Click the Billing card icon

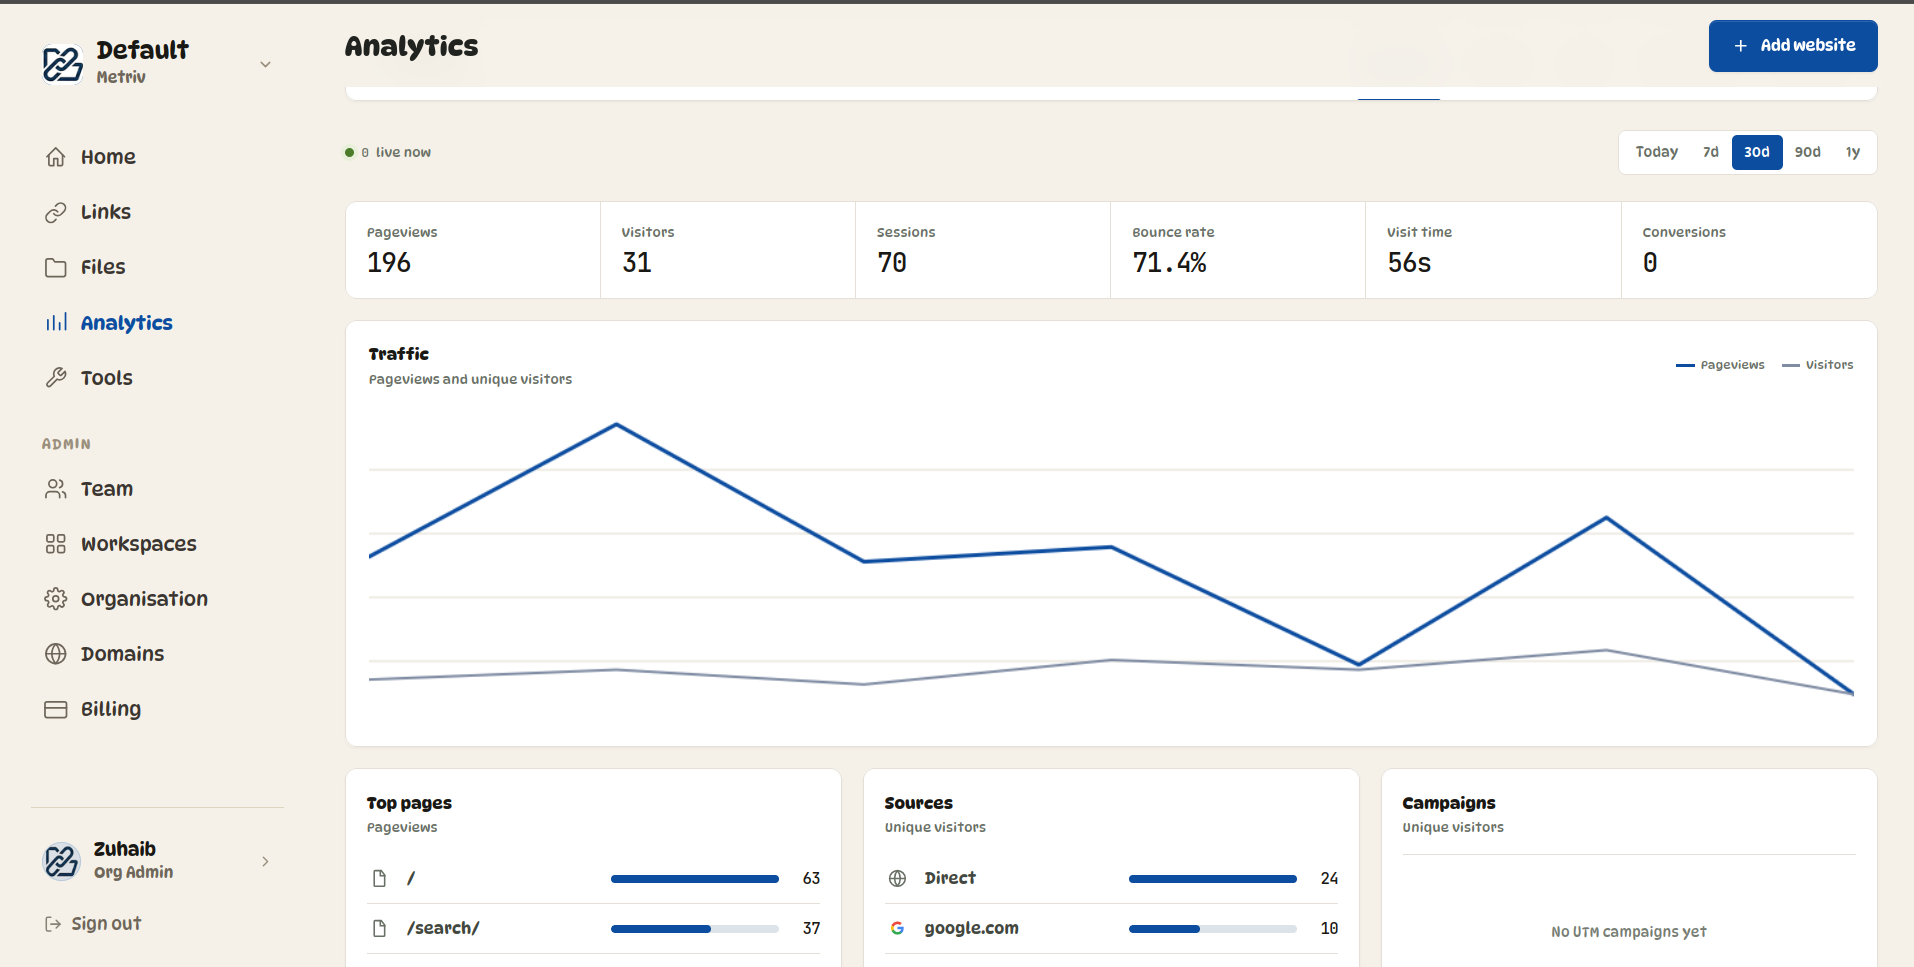56,709
